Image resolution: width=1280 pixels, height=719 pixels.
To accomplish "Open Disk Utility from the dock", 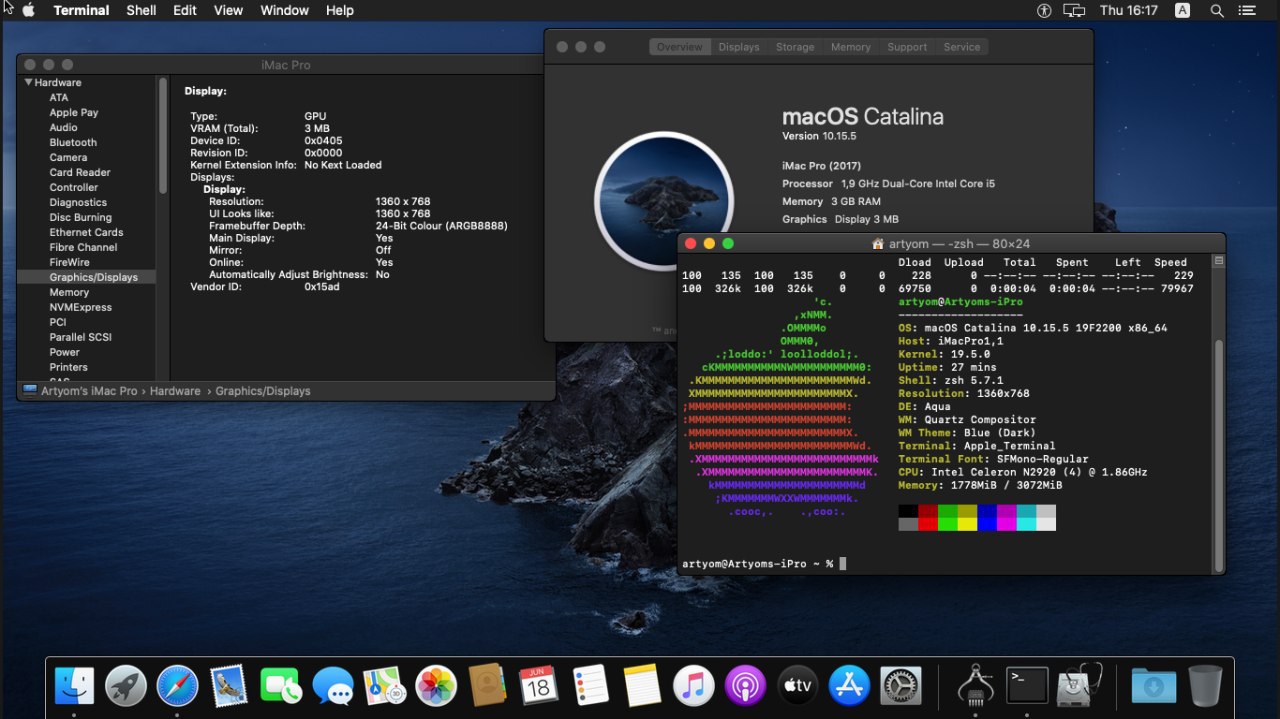I will 1079,686.
